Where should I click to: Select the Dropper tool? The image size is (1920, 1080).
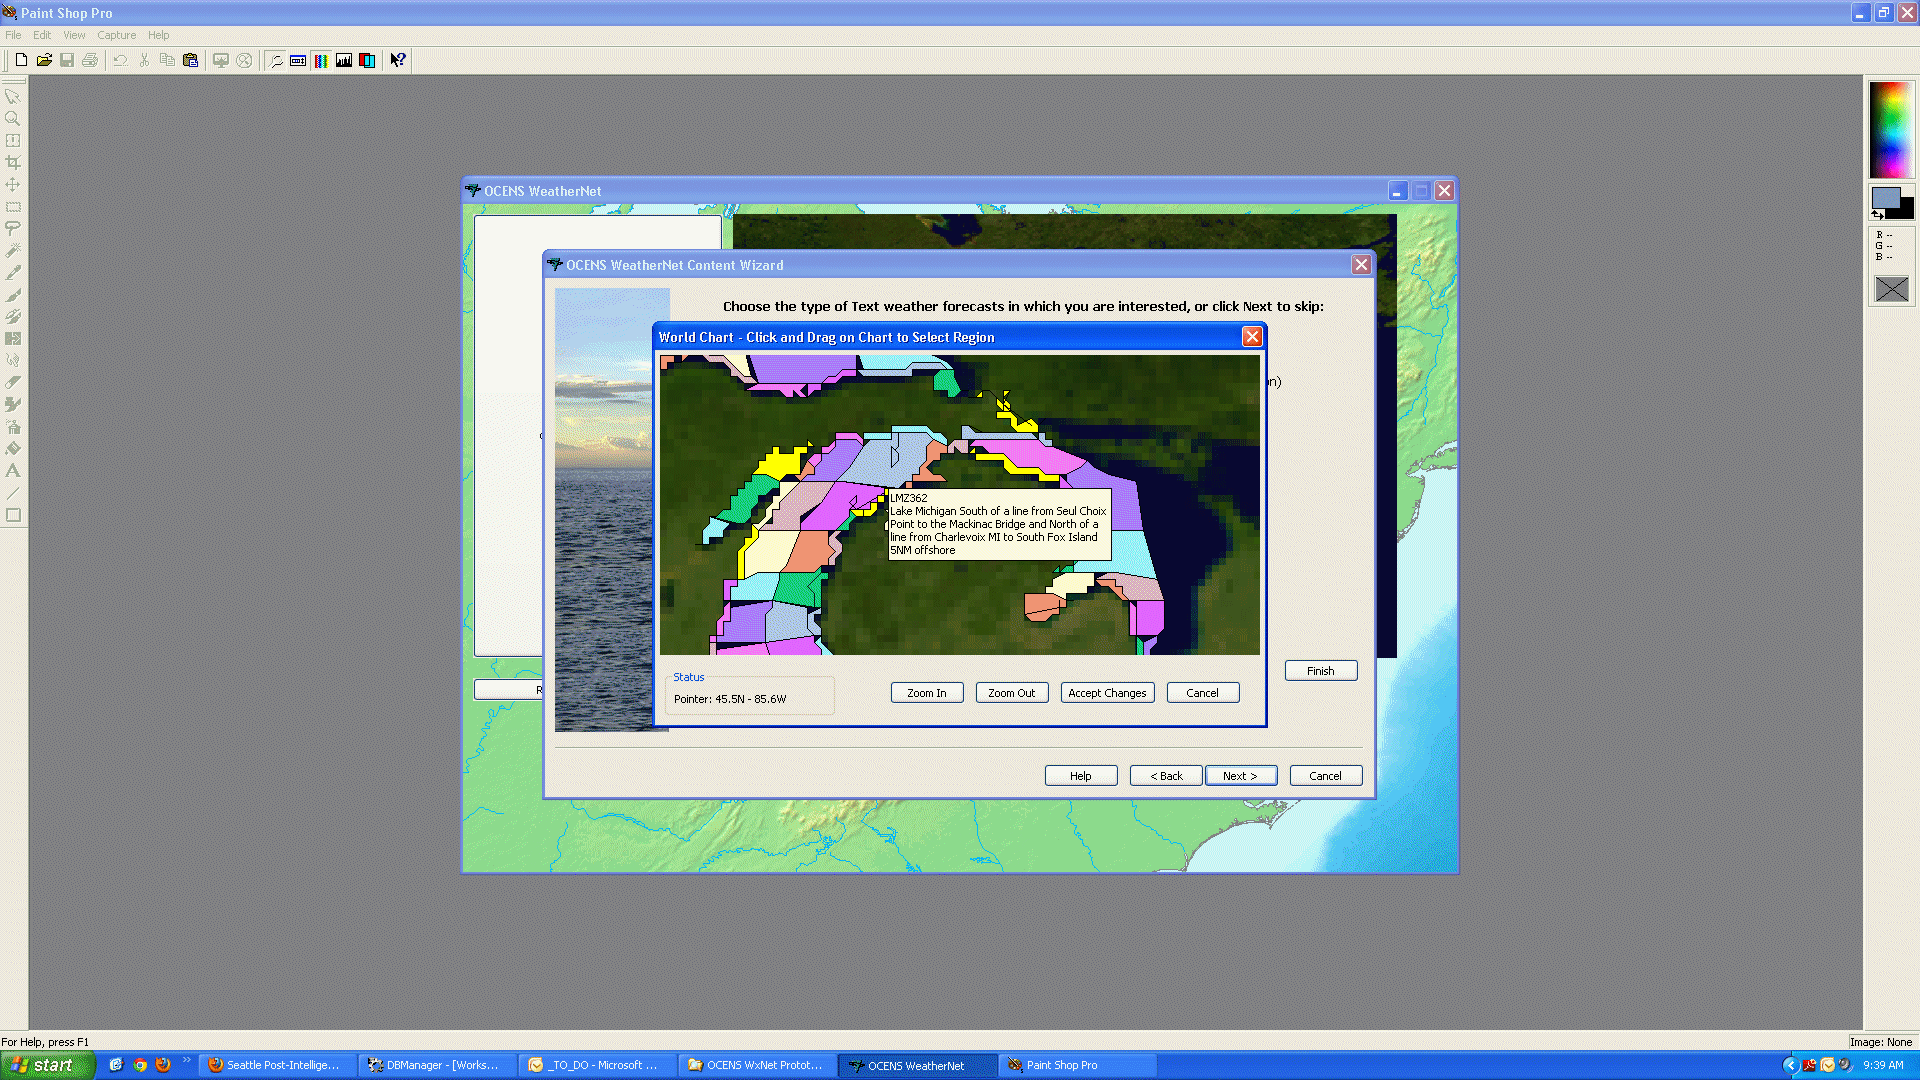13,272
